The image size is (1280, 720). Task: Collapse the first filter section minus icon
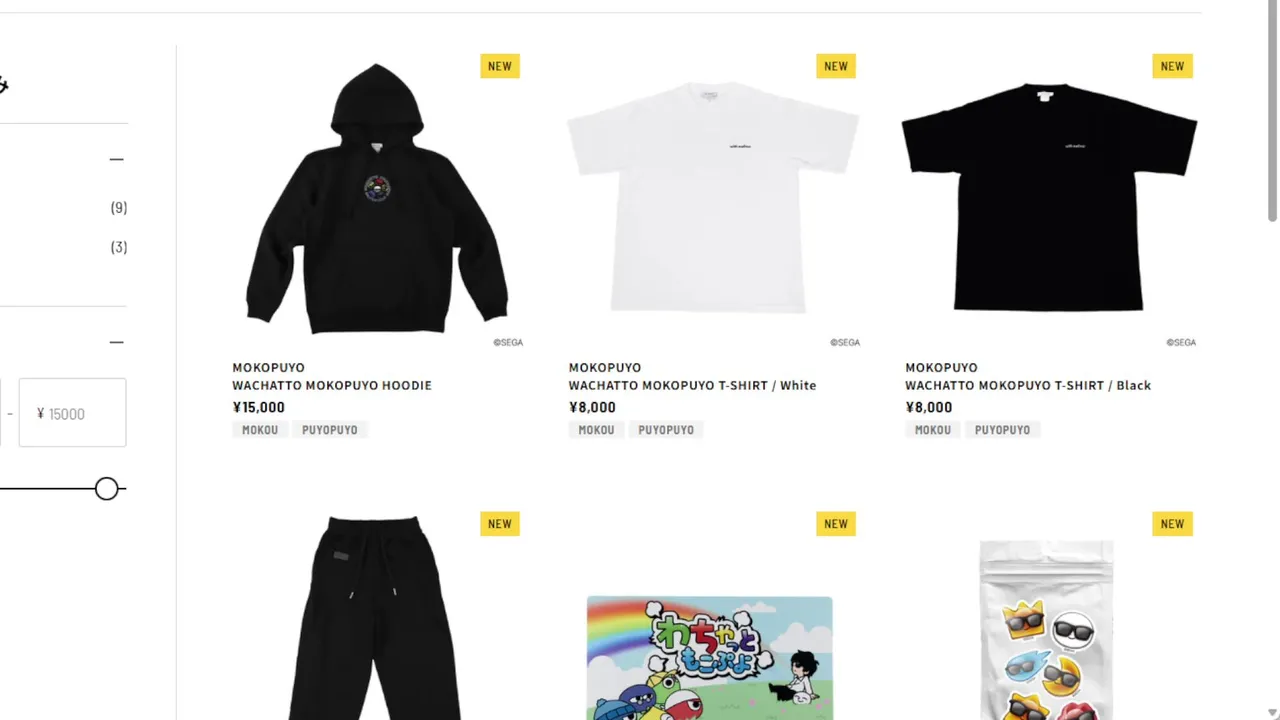(117, 159)
